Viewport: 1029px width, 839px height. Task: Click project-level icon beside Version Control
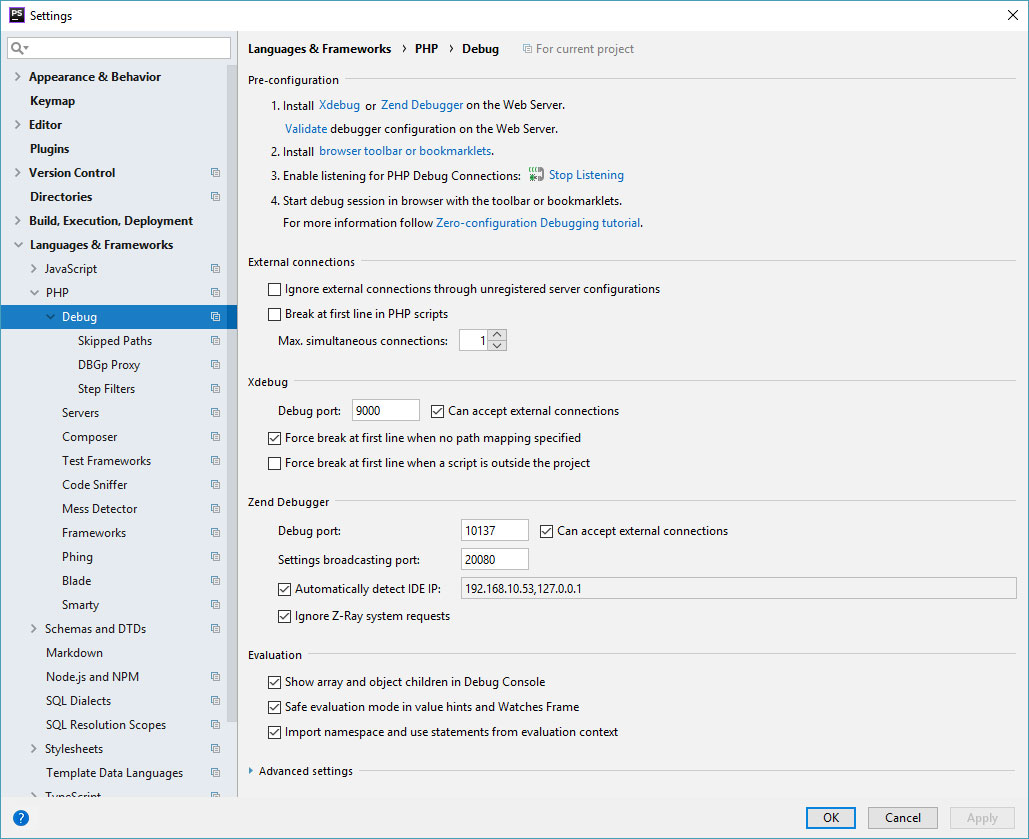click(215, 173)
